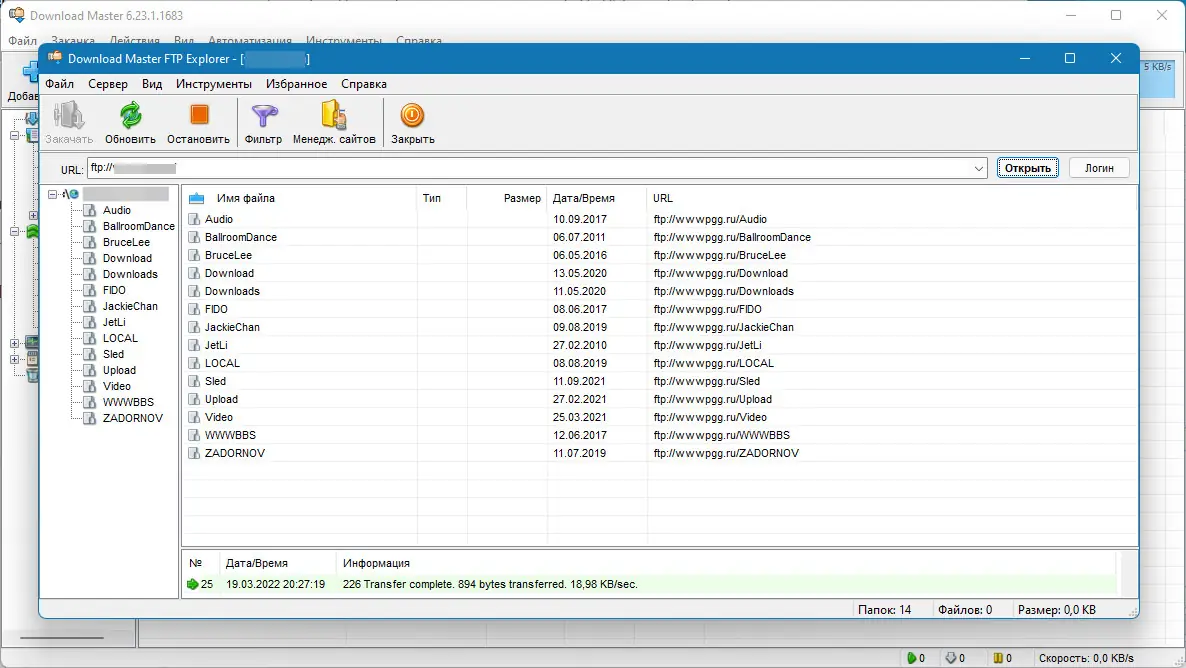This screenshot has width=1186, height=668.
Task: Select ZADORNOV folder icon in file list
Action: pyautogui.click(x=194, y=453)
